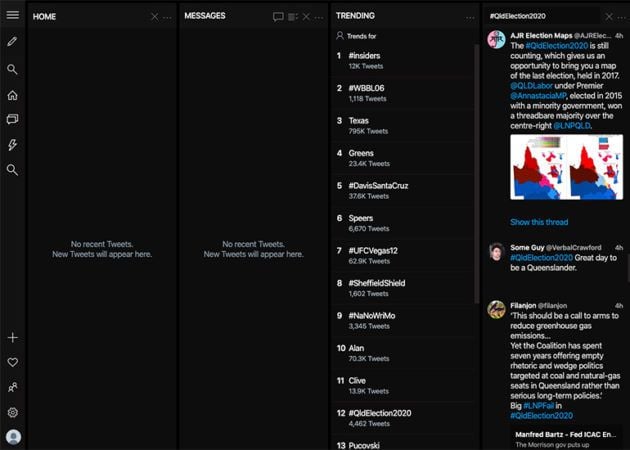The image size is (630, 450).
Task: Open the TRENDING column options dots
Action: (470, 18)
